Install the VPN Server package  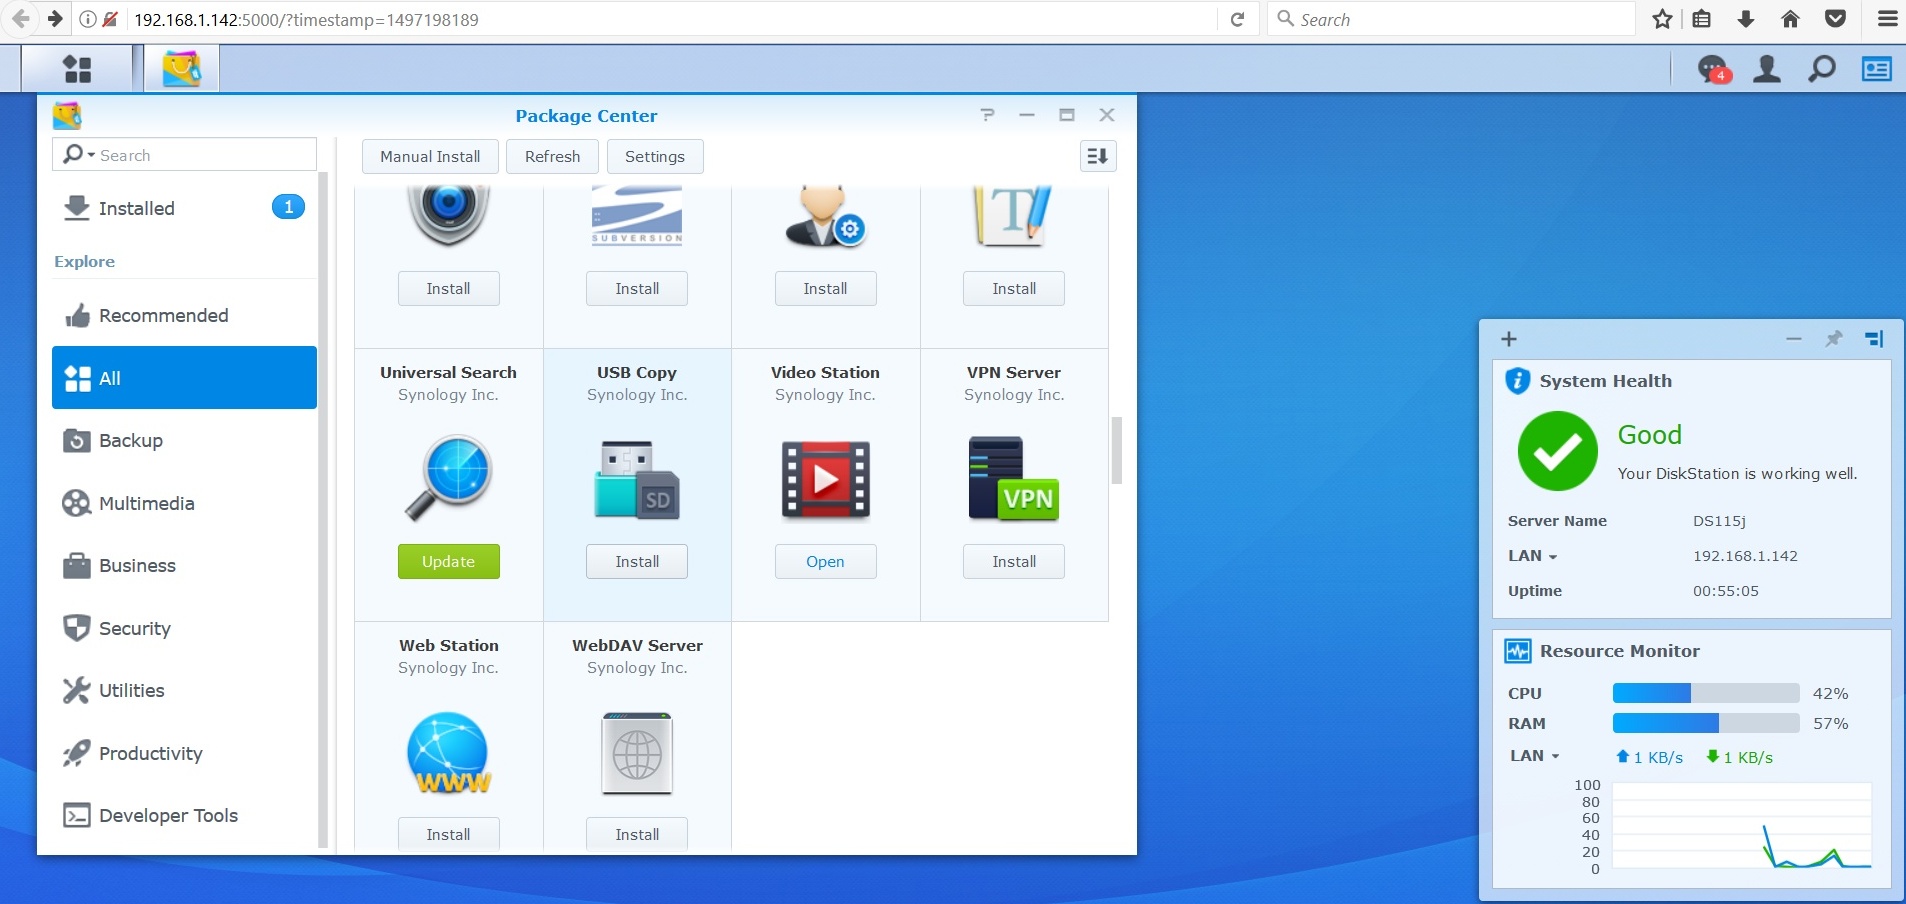[1014, 561]
